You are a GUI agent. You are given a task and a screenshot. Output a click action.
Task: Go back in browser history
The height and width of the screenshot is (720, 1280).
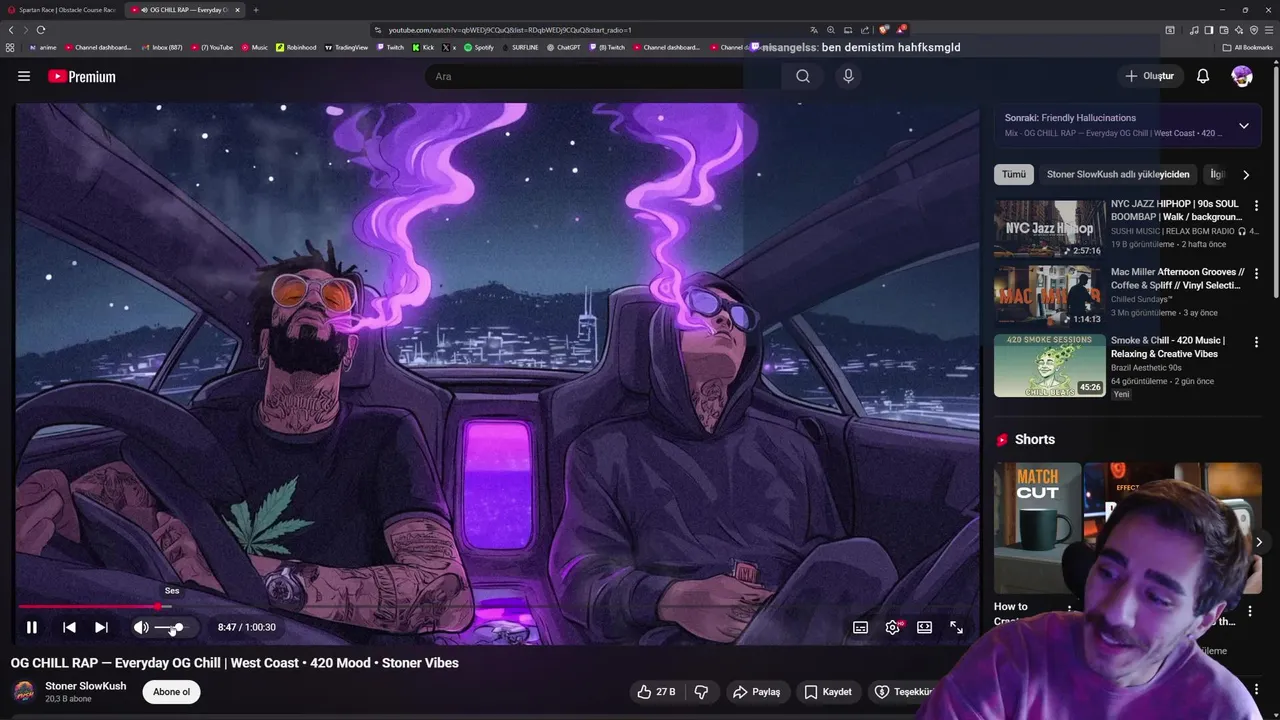point(11,30)
